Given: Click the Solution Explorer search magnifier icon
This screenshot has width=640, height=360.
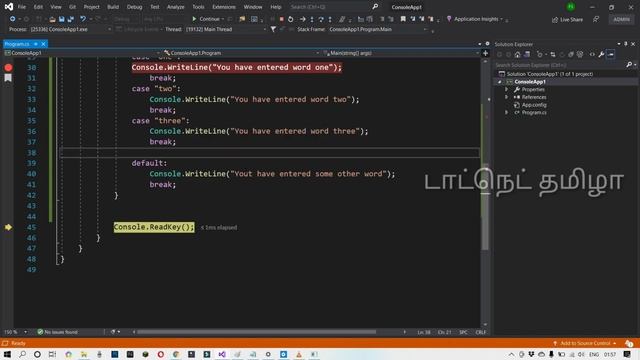Looking at the screenshot, I should pyautogui.click(x=629, y=65).
